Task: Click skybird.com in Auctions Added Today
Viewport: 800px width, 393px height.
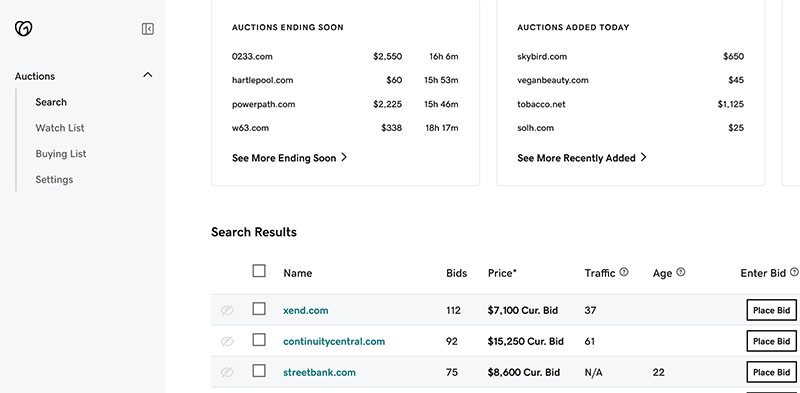Action: coord(542,56)
